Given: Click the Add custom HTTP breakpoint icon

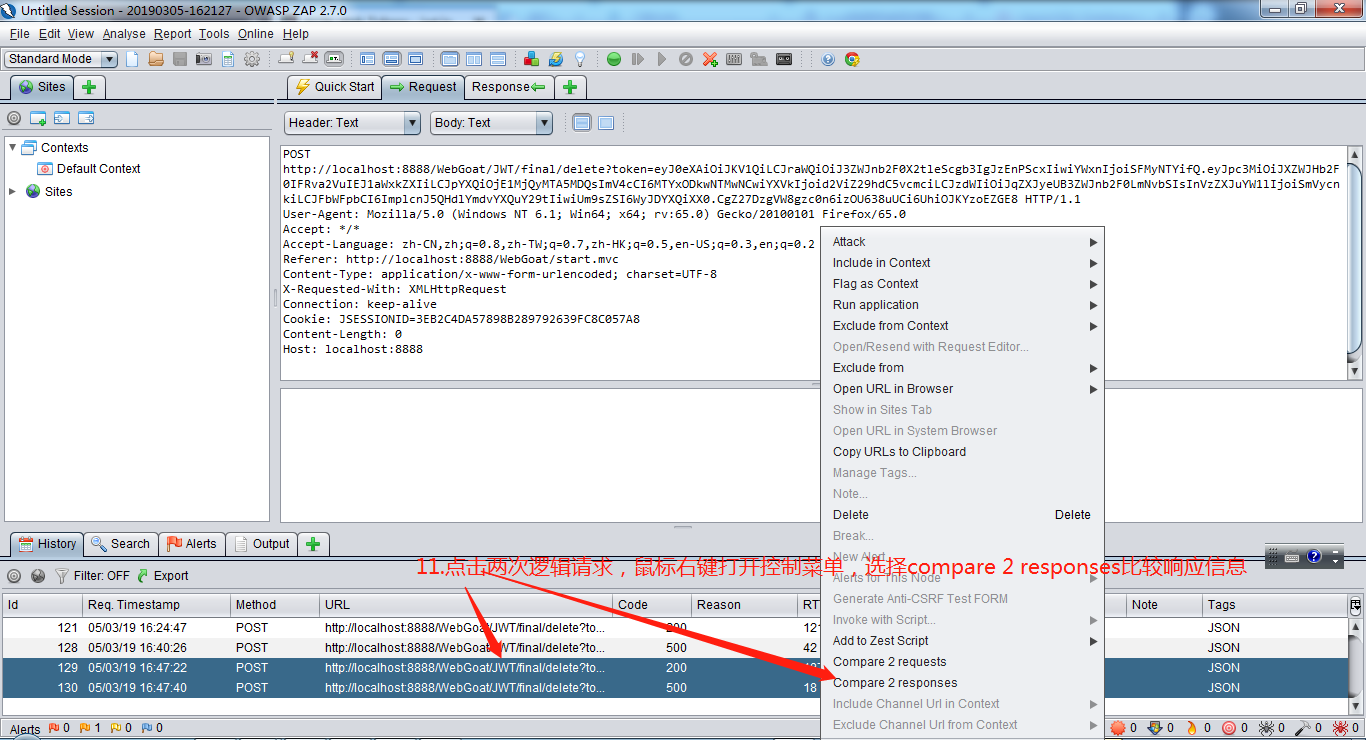Looking at the screenshot, I should tap(710, 59).
